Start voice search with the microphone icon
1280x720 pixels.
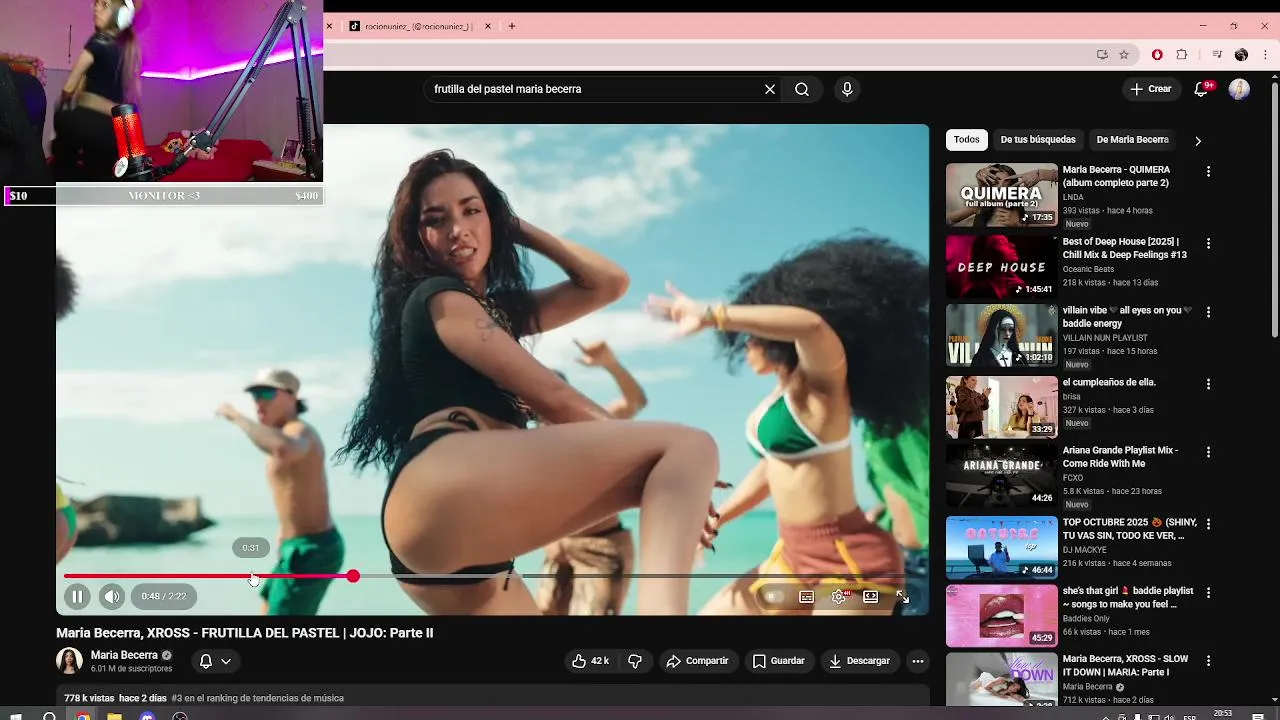847,89
